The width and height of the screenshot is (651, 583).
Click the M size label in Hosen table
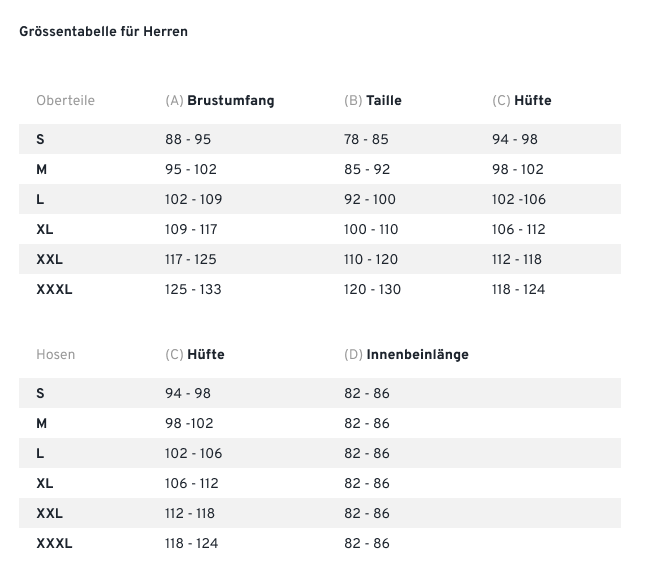[x=41, y=424]
